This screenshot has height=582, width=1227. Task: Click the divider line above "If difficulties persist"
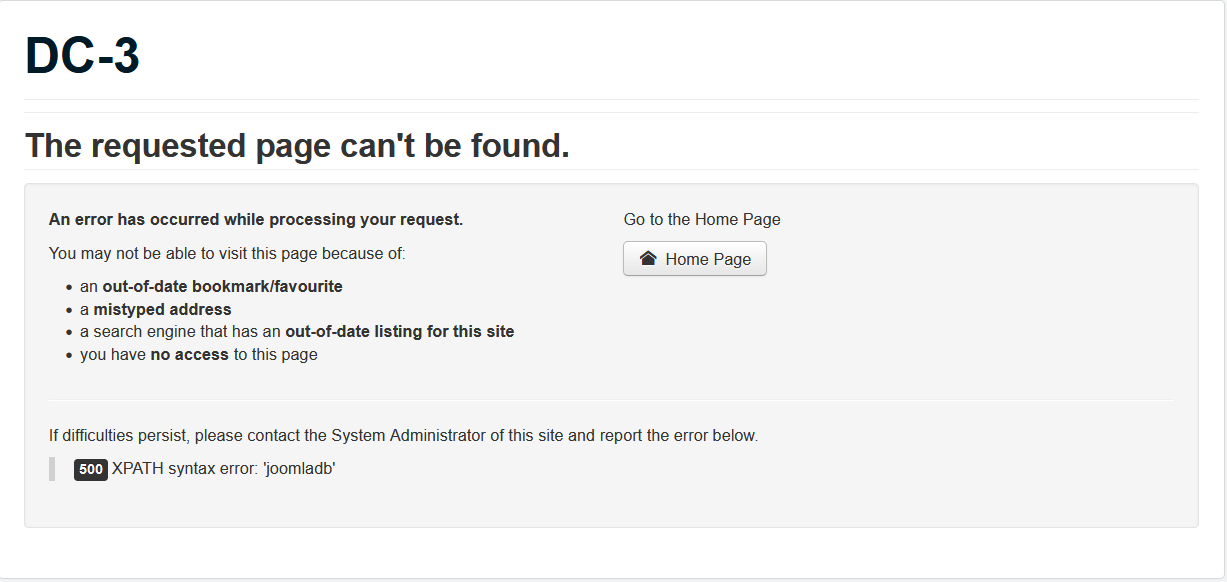610,401
